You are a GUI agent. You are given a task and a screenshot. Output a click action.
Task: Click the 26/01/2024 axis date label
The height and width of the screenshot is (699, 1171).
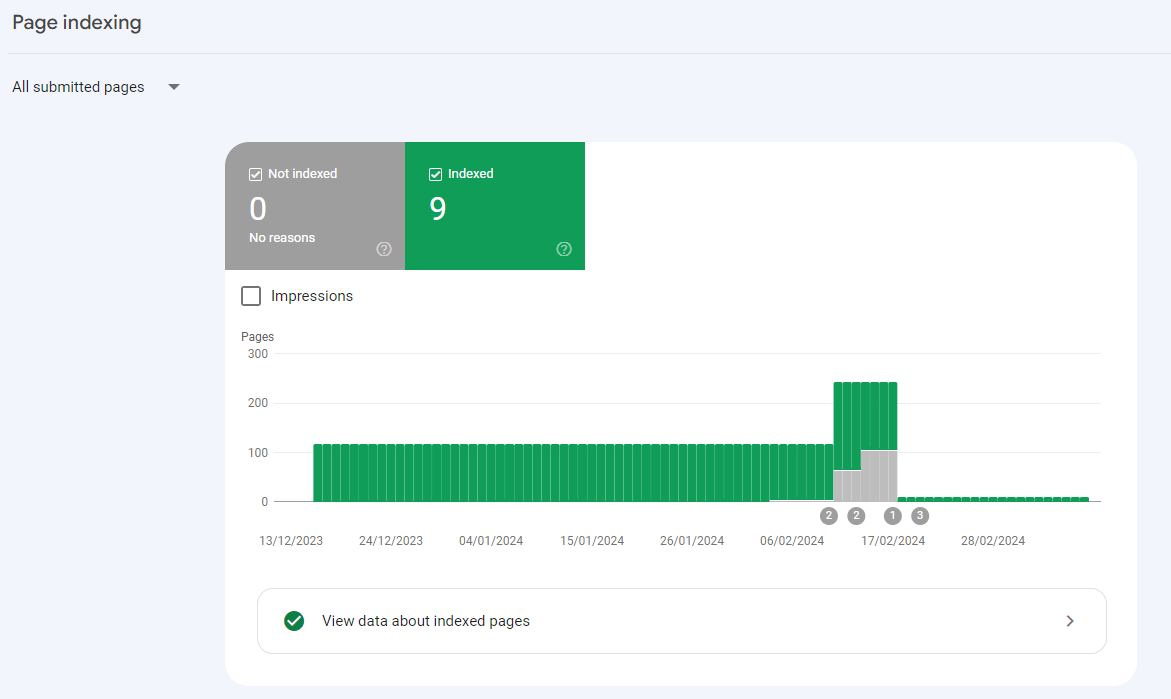tap(692, 541)
